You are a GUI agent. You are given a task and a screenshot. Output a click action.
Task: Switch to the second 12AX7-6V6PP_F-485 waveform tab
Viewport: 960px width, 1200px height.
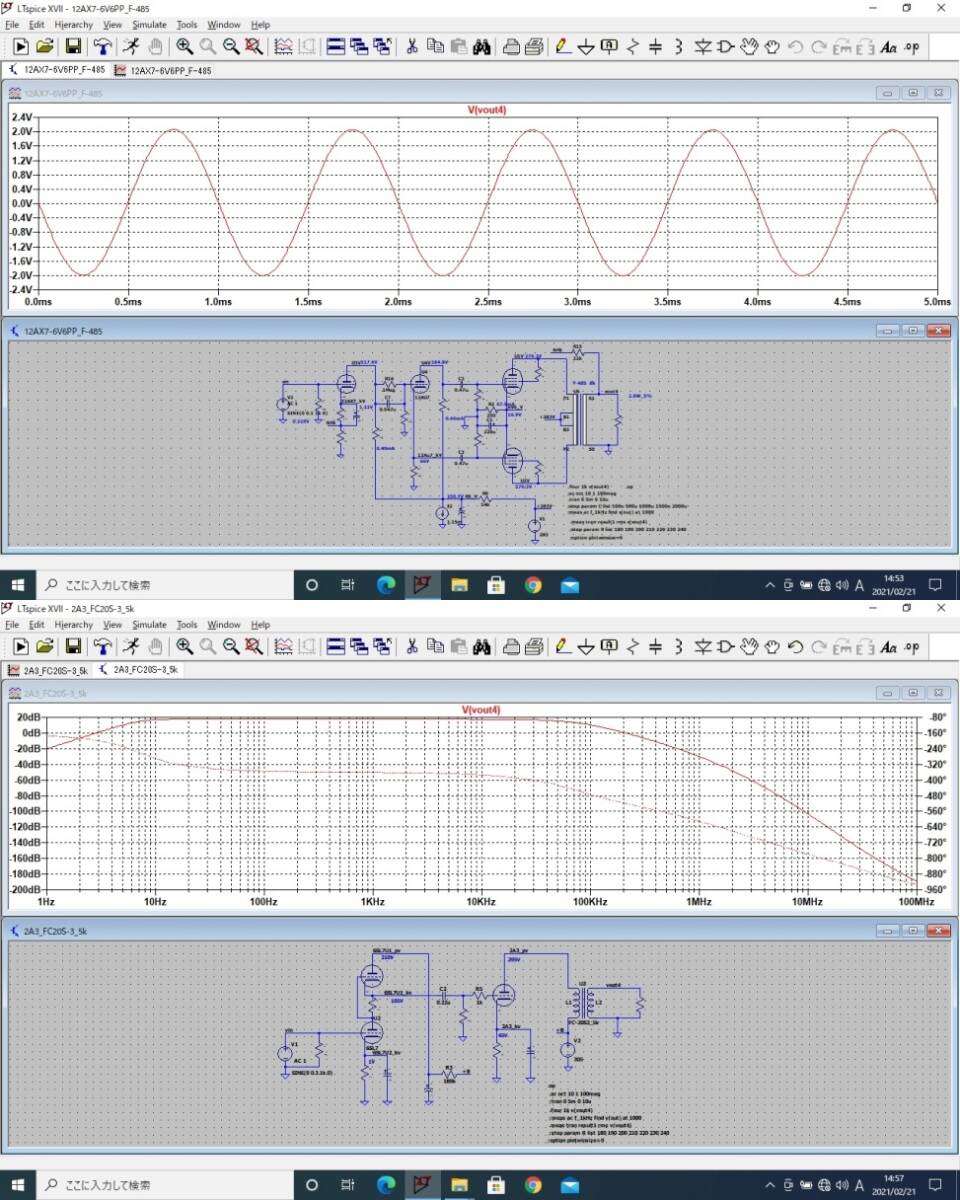(x=163, y=71)
